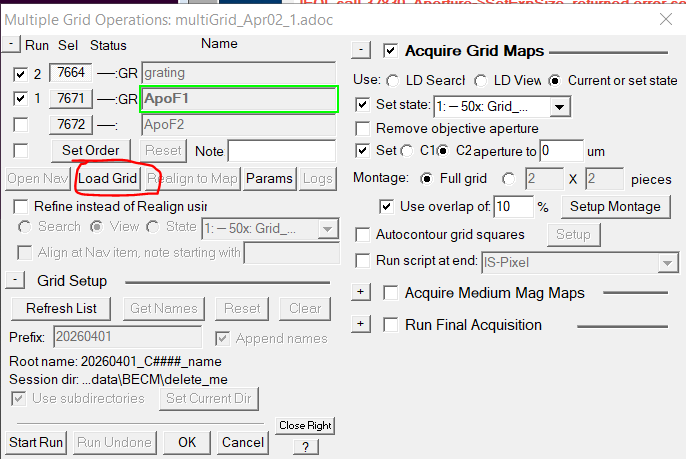This screenshot has height=459, width=686.
Task: Enable Acquire Medium Mag Maps checkbox
Action: click(390, 293)
